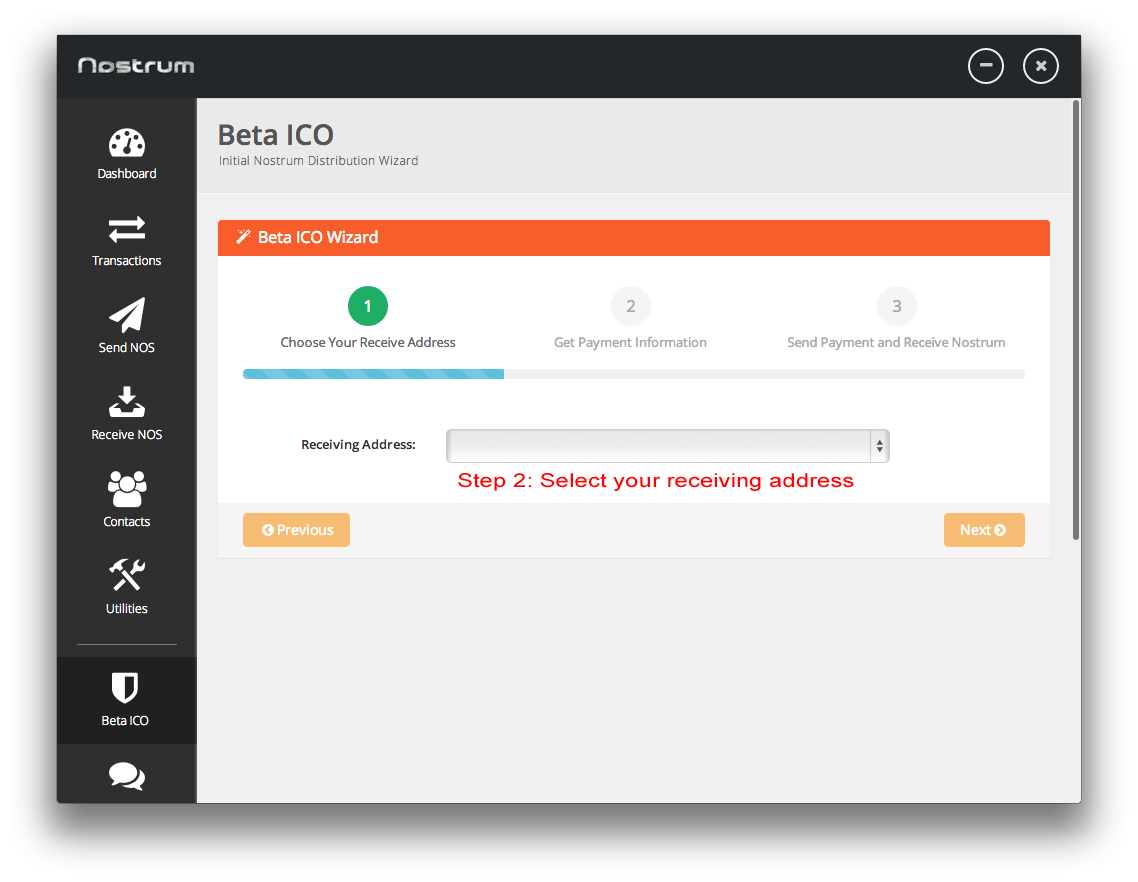Open the Receive NOS inbox icon

[x=127, y=401]
